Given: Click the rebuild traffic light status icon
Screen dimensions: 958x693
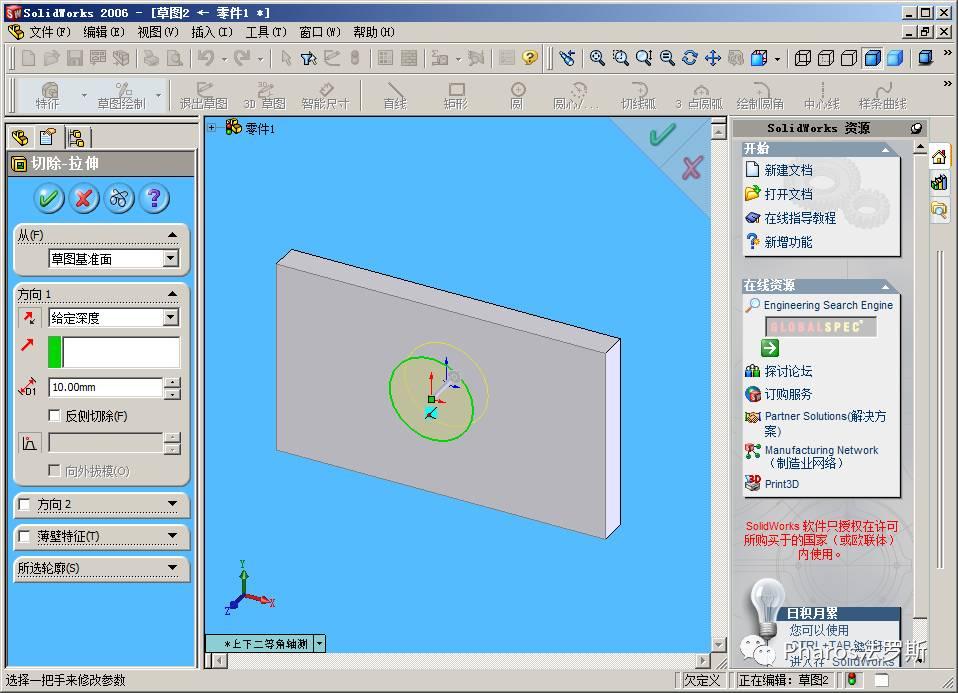Looking at the screenshot, I should (852, 679).
